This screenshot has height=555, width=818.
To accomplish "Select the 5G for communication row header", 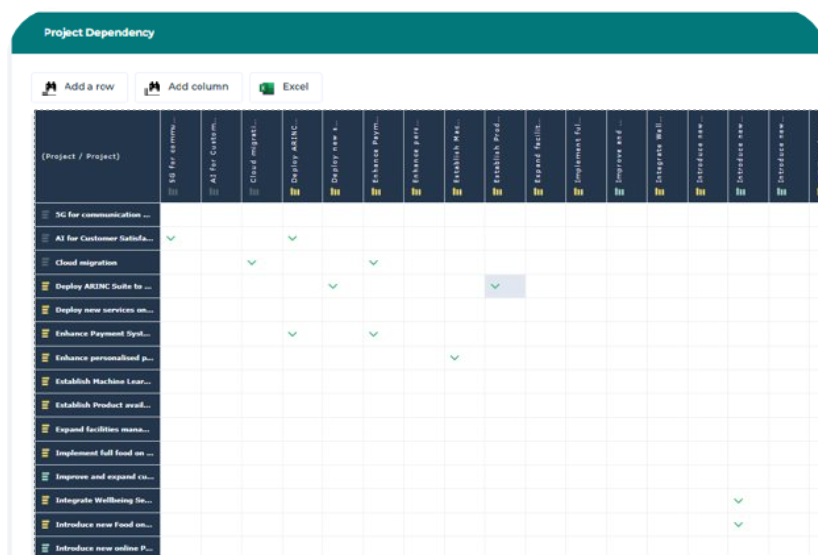I will coord(102,214).
